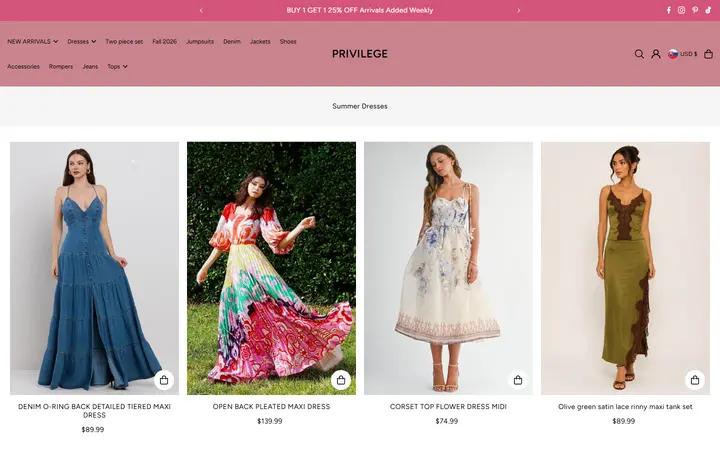This screenshot has height=450, width=720.
Task: Click the $89.99 price under denim dress
Action: click(93, 430)
